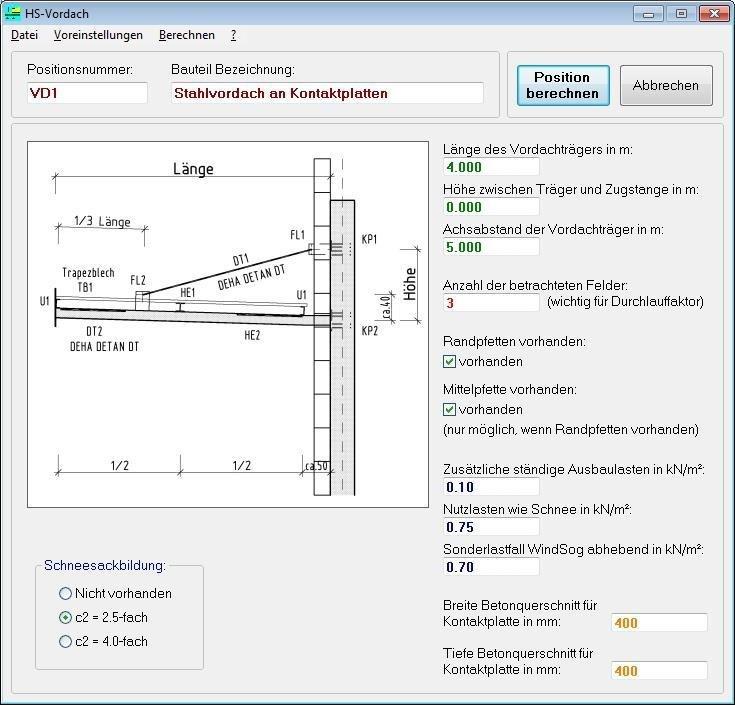This screenshot has height=705, width=735.
Task: Focus the Anzahl der betrachteten Felder field
Action: tap(491, 303)
